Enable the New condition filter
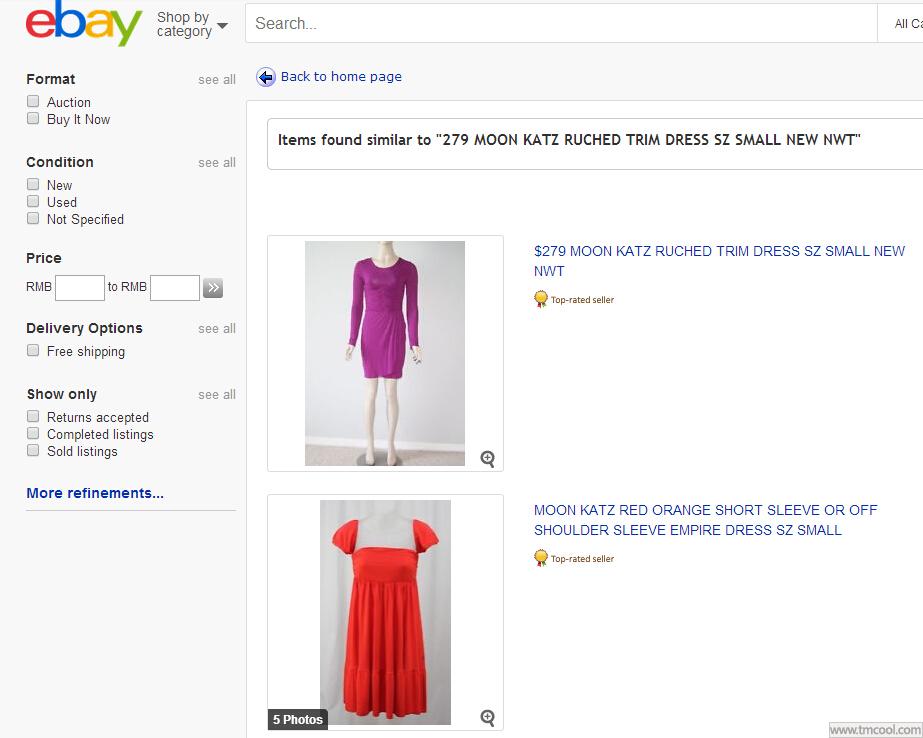The image size is (923, 738). click(33, 184)
